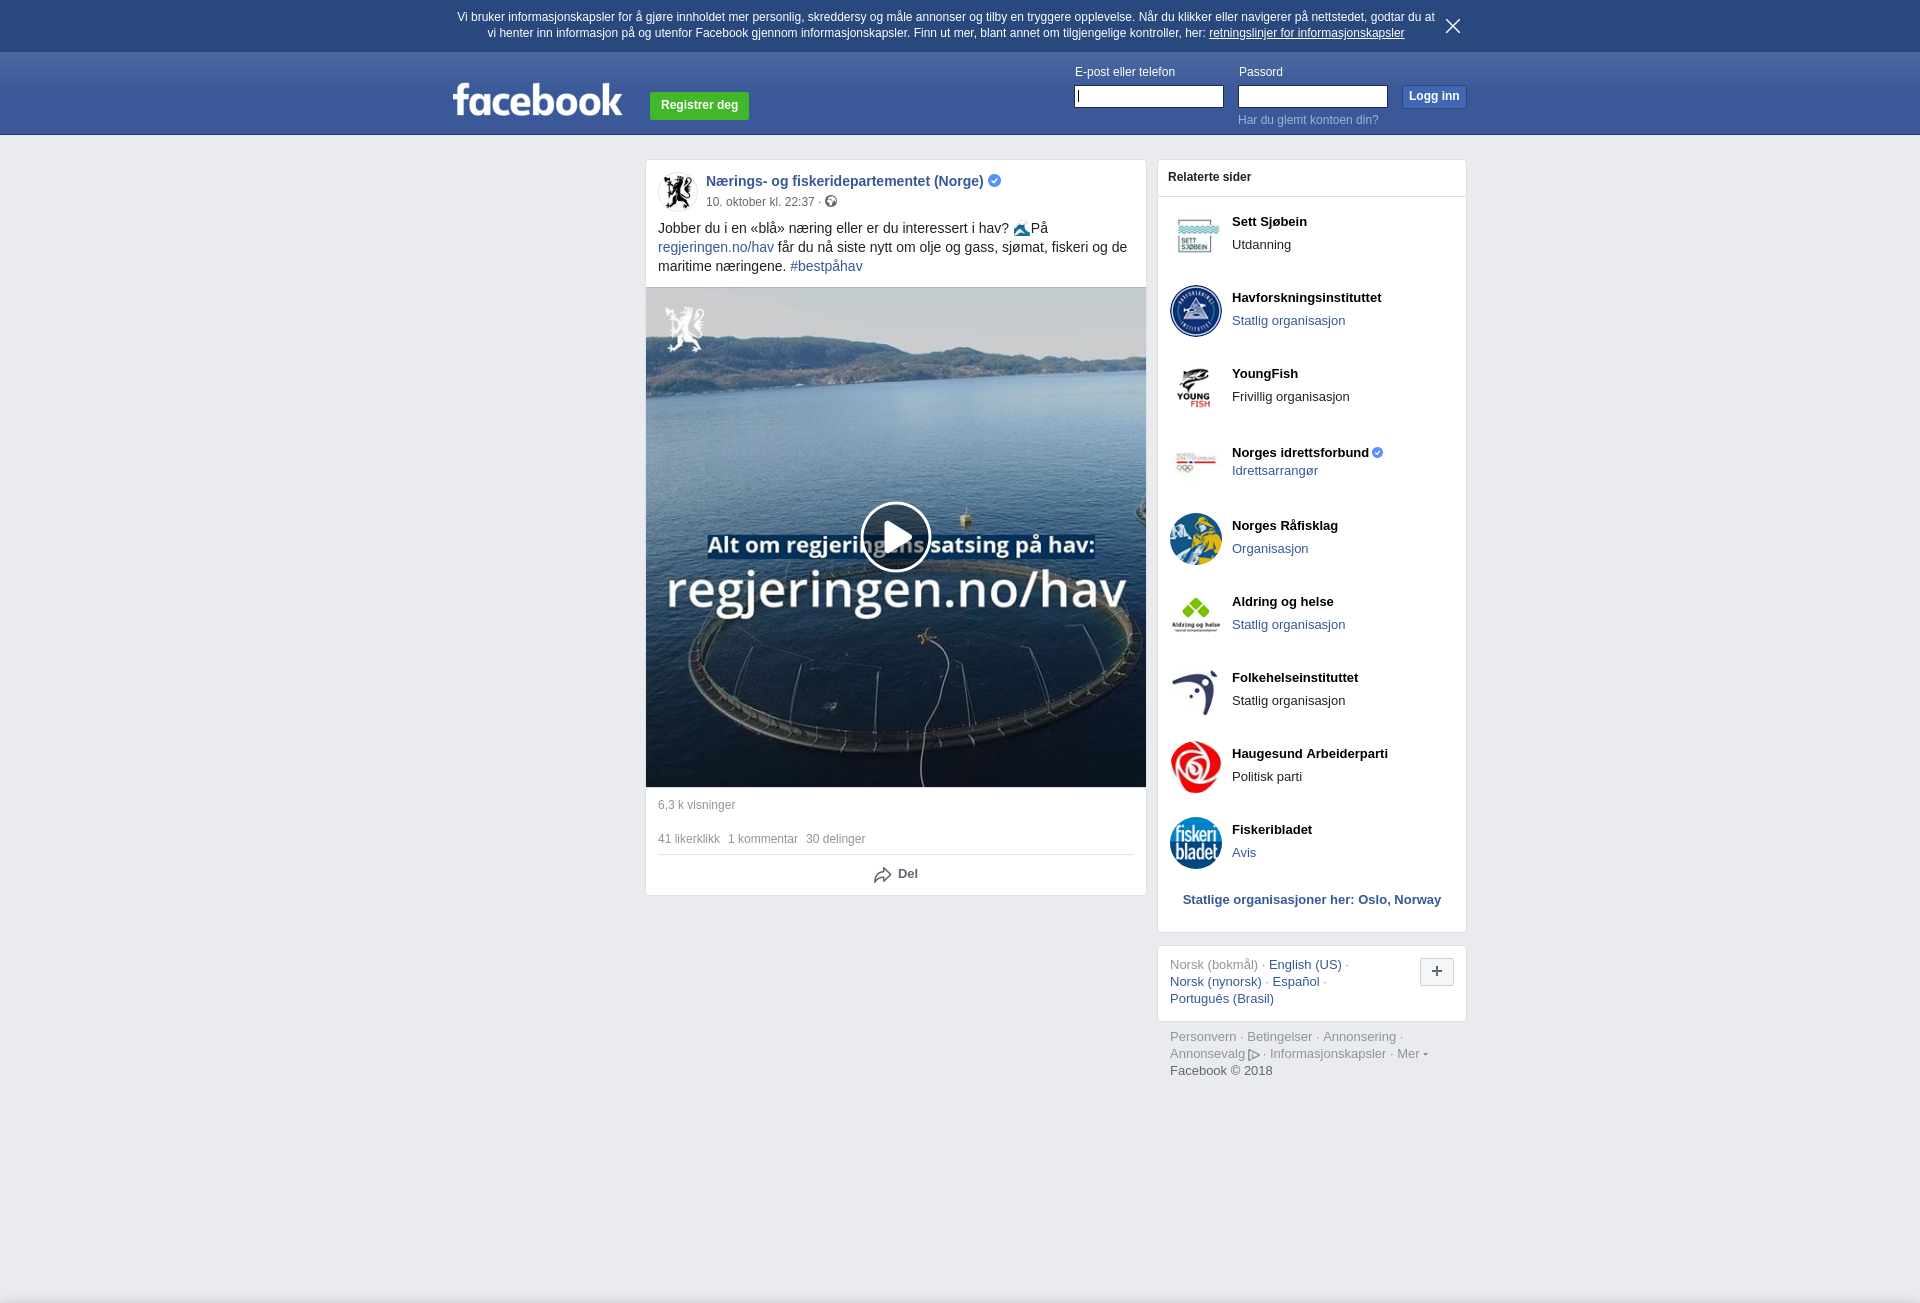The image size is (1920, 1303).
Task: Open the 1 kommentar link
Action: pos(763,839)
